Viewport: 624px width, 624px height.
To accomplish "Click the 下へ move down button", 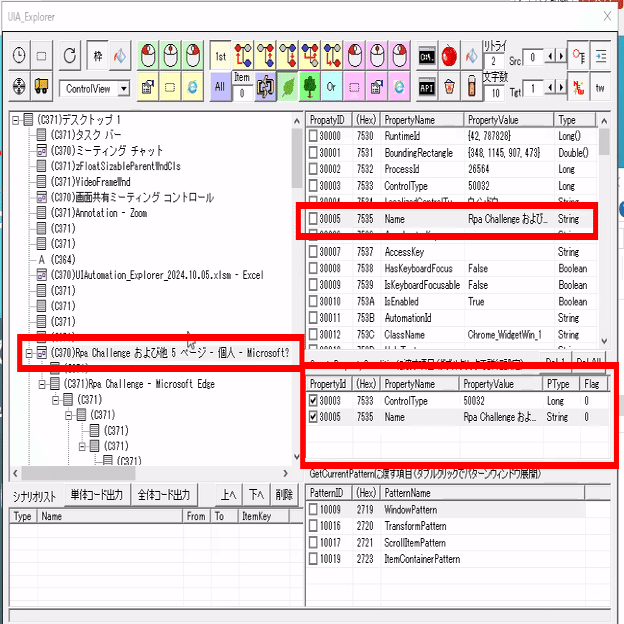I will [x=256, y=495].
